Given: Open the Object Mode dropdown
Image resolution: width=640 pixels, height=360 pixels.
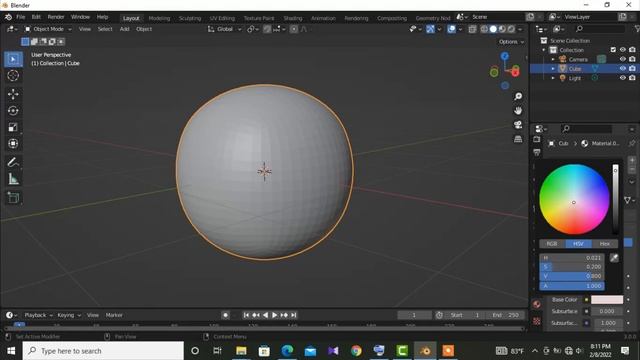Looking at the screenshot, I should (48, 29).
